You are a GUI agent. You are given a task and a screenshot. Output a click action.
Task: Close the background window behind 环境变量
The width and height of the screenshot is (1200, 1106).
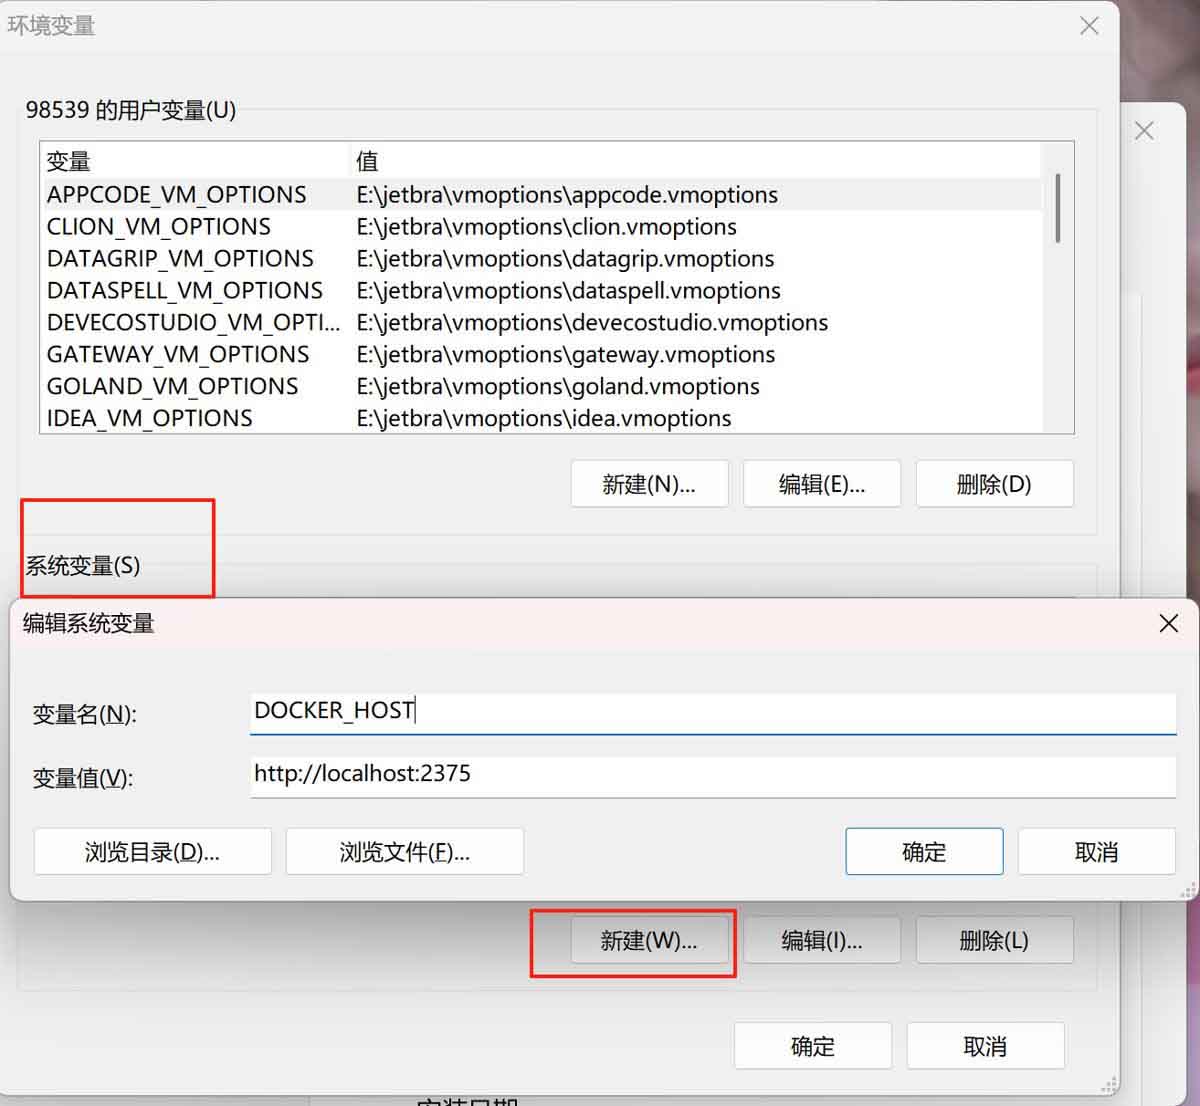tap(1144, 131)
